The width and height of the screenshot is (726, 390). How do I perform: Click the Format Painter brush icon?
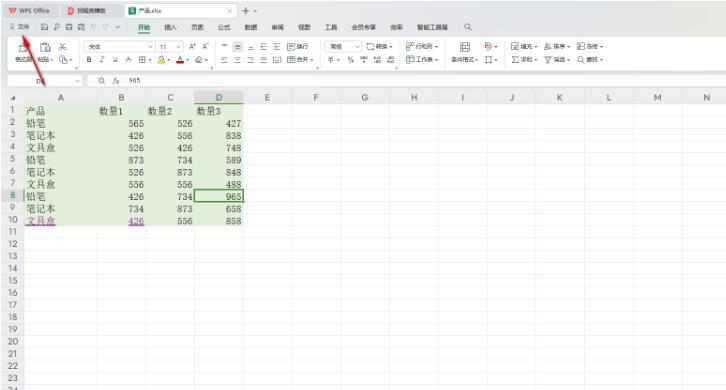click(x=22, y=47)
